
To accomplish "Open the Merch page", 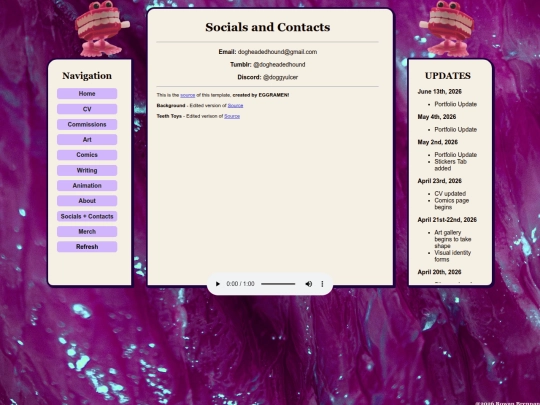I will 87,231.
